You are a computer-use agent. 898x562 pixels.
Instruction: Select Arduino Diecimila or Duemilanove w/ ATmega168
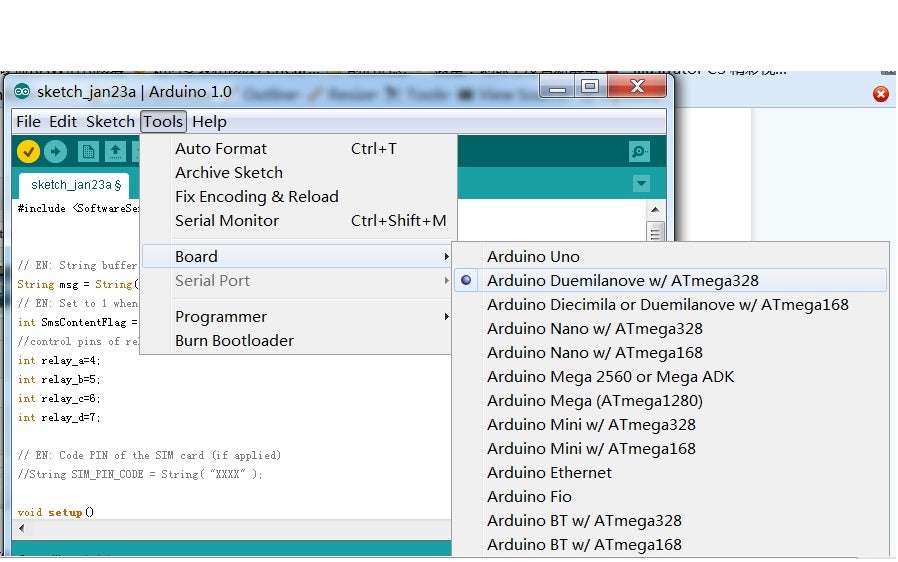[670, 305]
